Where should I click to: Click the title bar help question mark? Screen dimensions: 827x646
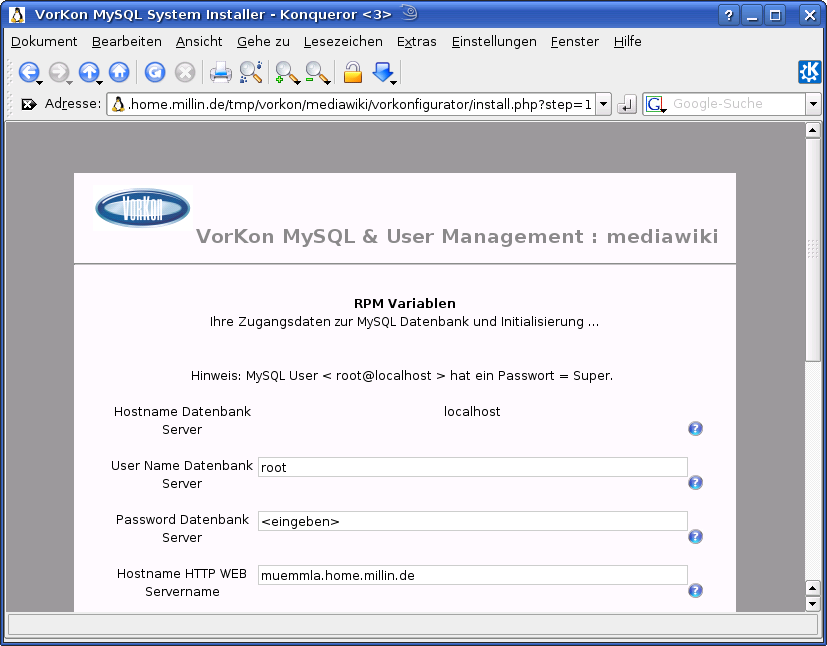click(x=728, y=15)
